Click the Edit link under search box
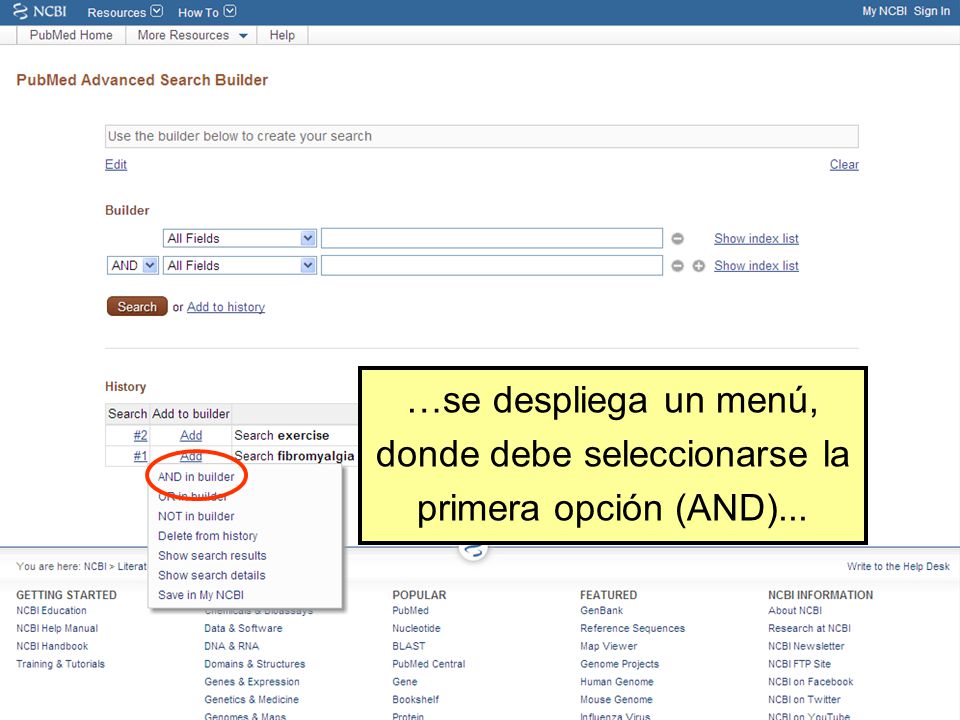The width and height of the screenshot is (960, 720). (116, 164)
